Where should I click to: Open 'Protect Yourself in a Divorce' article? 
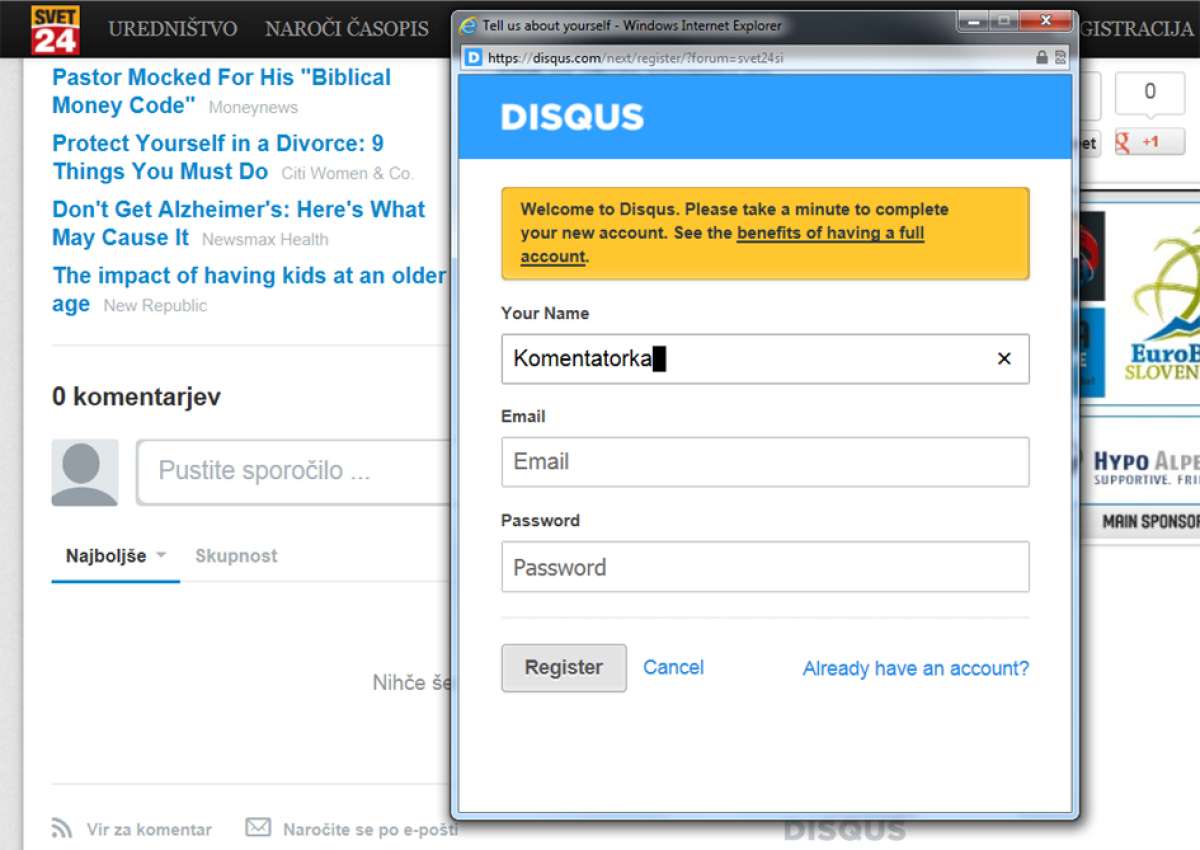point(218,157)
